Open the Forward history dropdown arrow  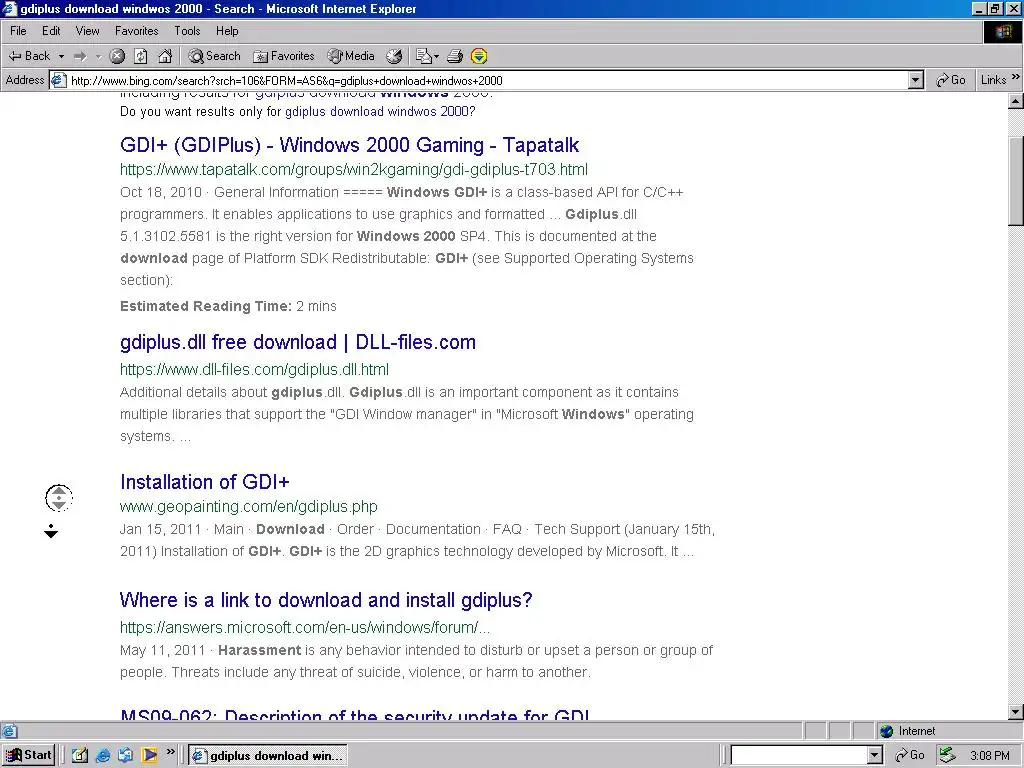pos(98,57)
